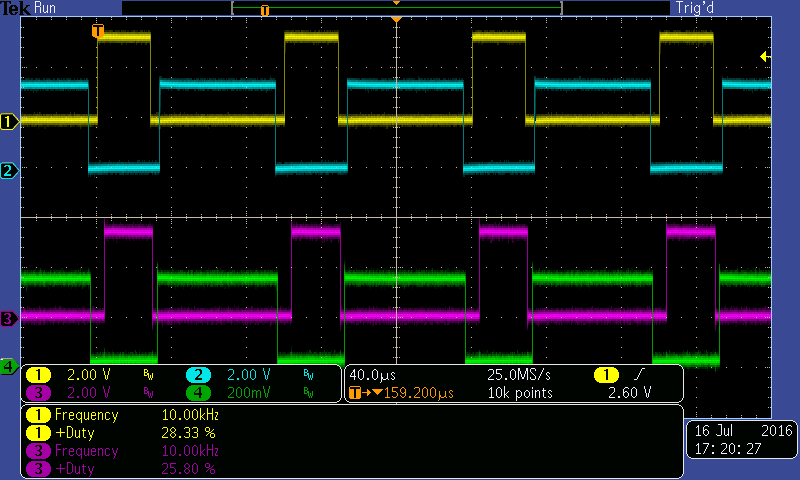This screenshot has width=800, height=480.
Task: Select the channel 3 badge in scale readout
Action: pyautogui.click(x=38, y=393)
